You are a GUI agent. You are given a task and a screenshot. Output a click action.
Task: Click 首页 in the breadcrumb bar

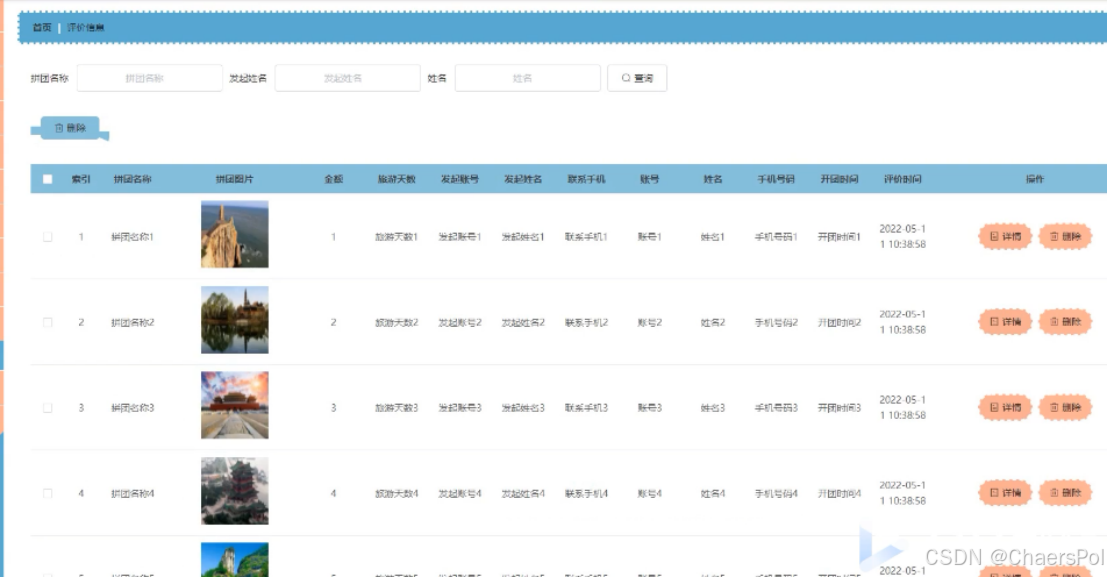[x=42, y=28]
